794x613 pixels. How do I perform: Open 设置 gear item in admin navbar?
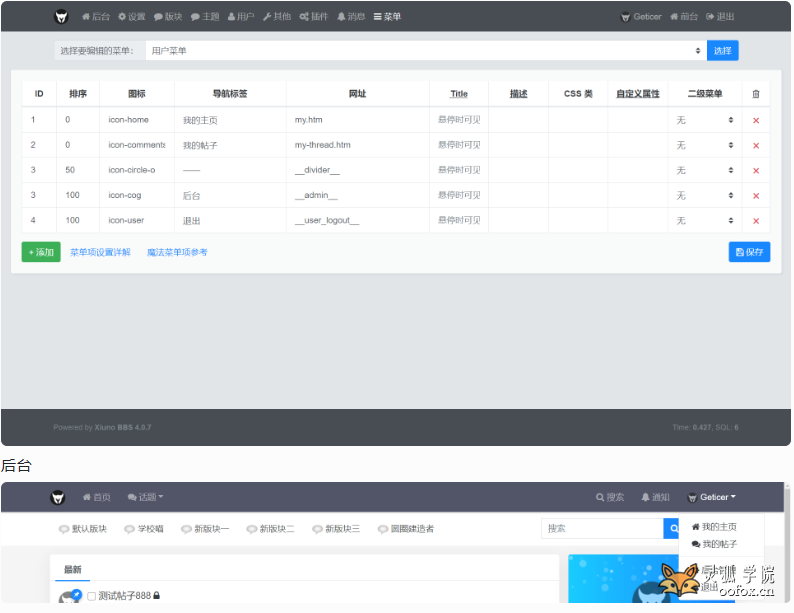tap(131, 17)
